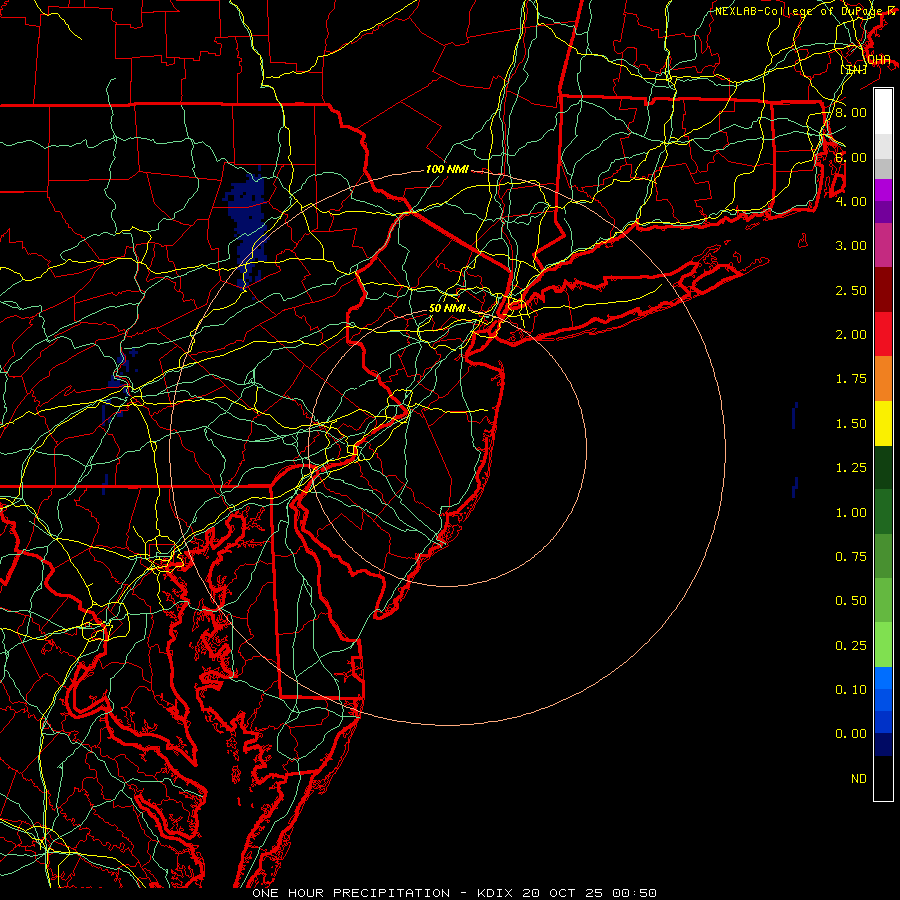
Task: Select the 0.00 legend value
Action: click(851, 734)
